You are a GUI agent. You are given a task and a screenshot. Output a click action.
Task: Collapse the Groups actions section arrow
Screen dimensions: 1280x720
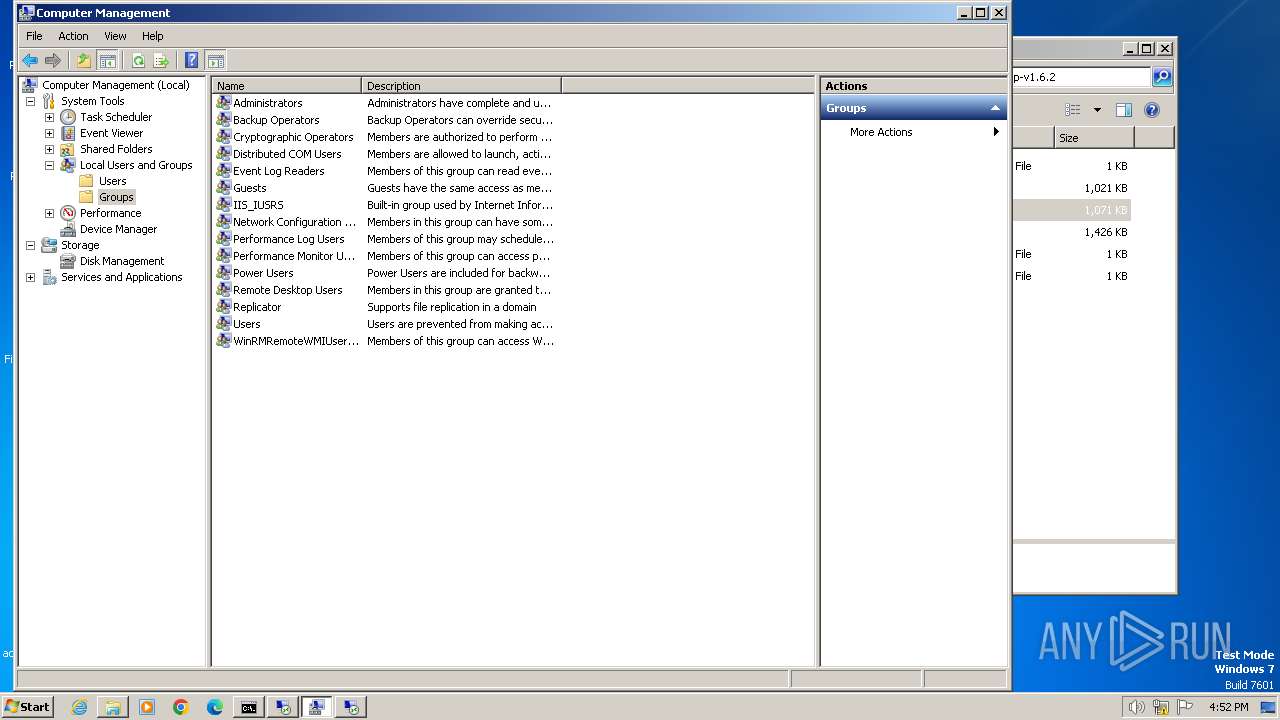[x=995, y=108]
